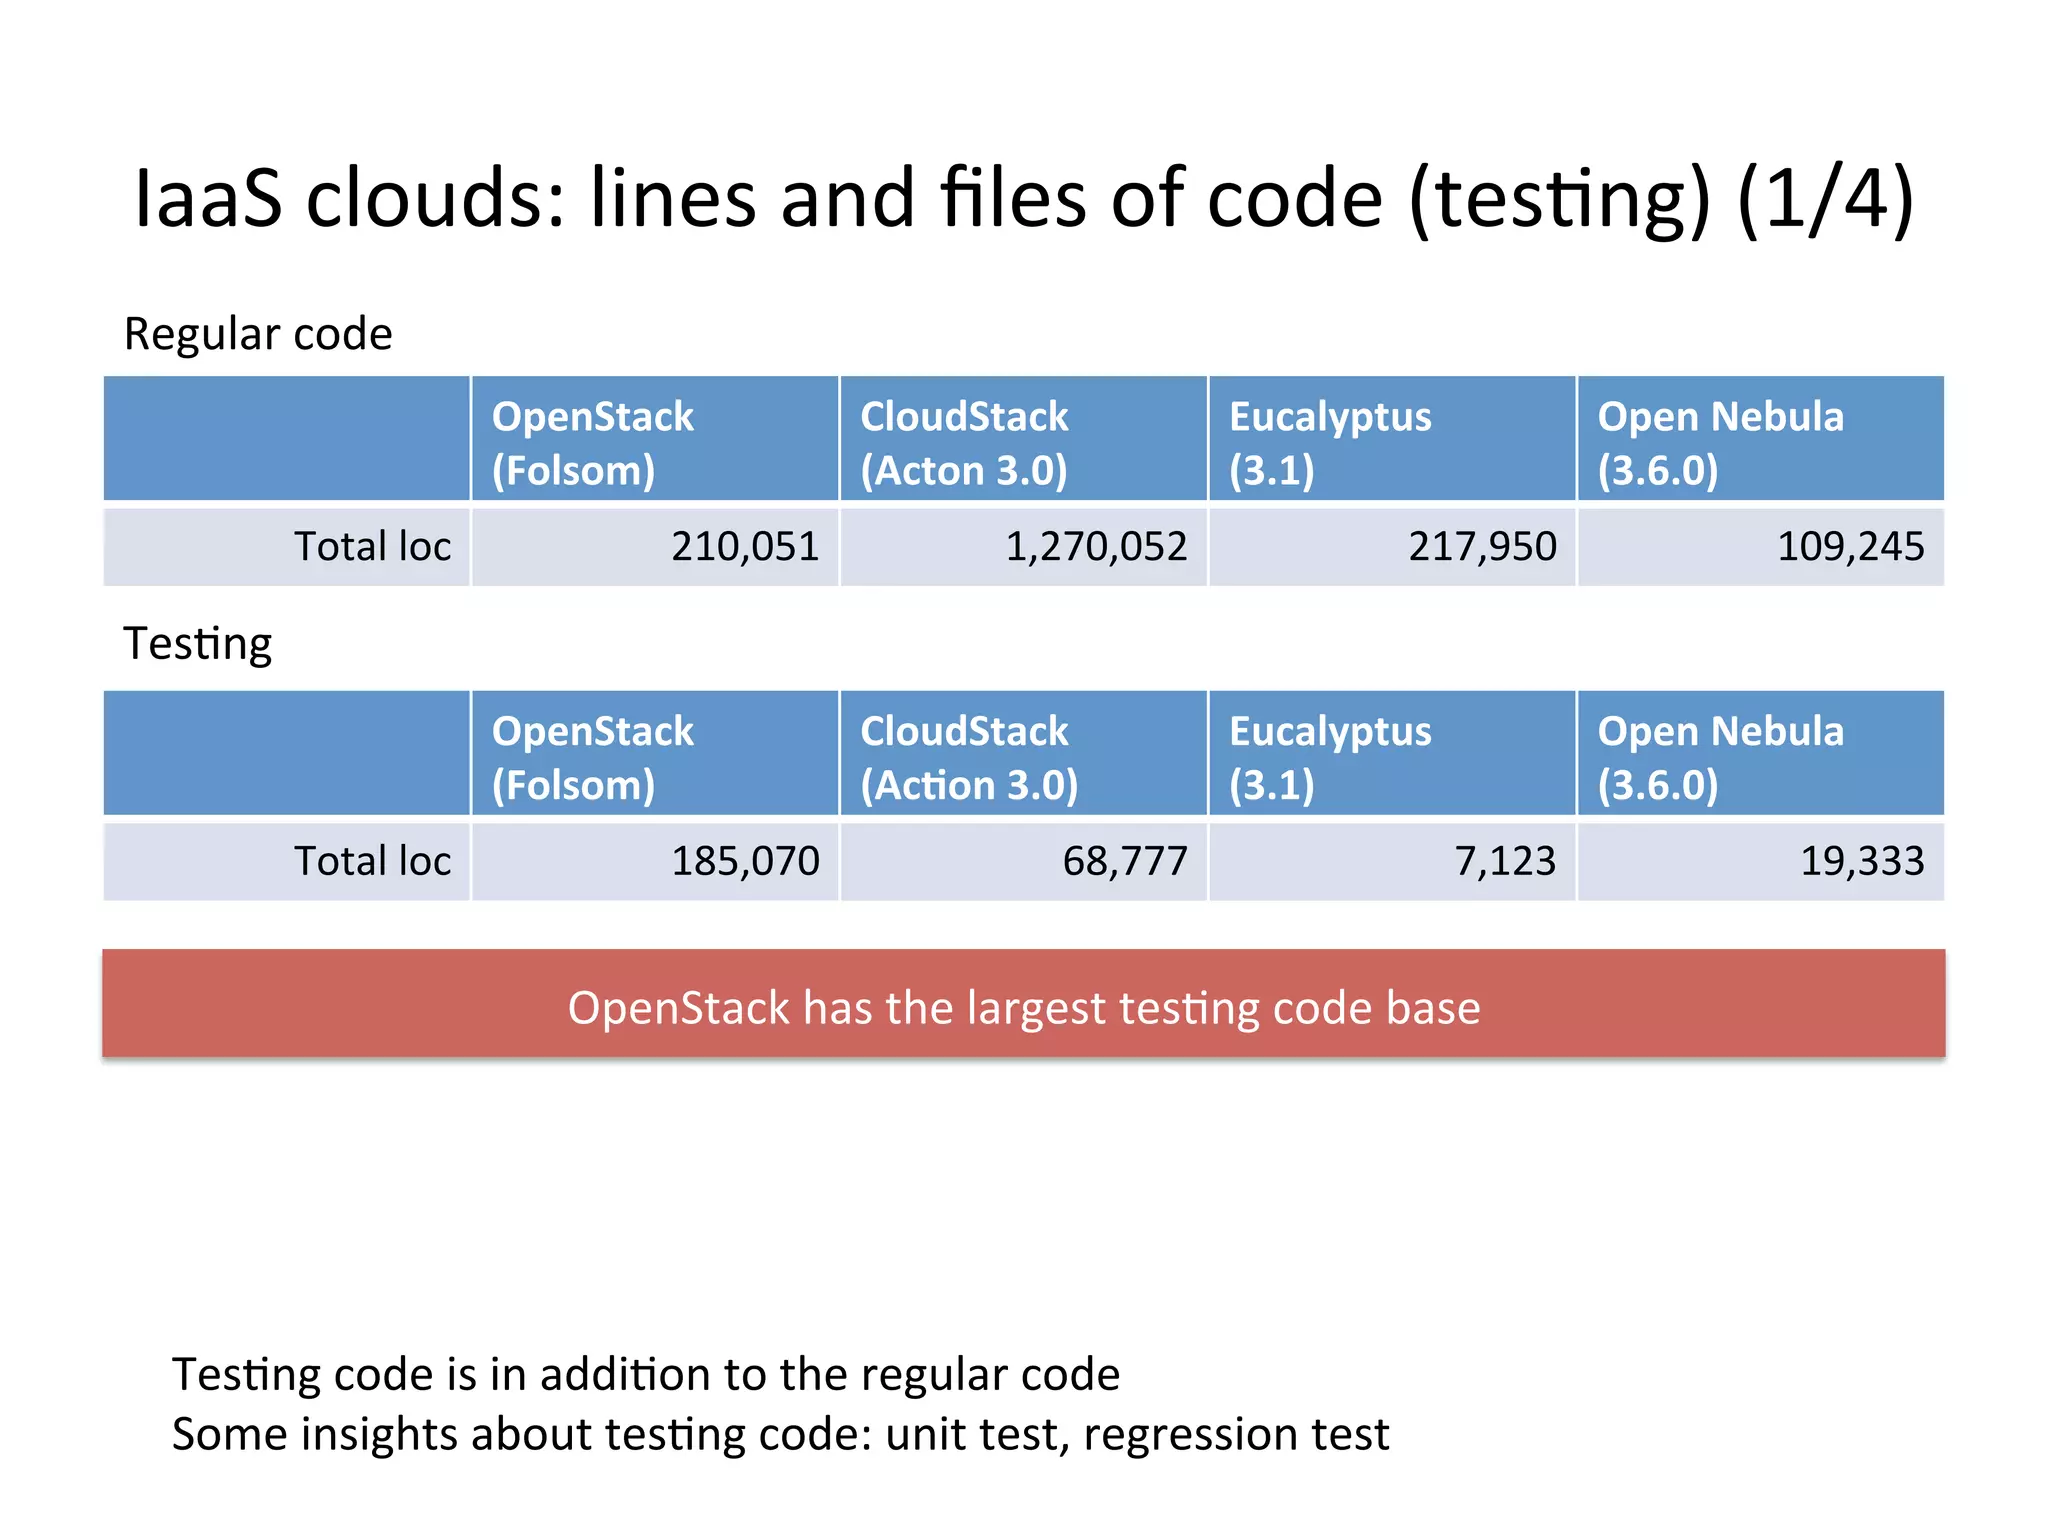Select the 'Regular code' label
This screenshot has height=1536, width=2048.
pos(258,334)
